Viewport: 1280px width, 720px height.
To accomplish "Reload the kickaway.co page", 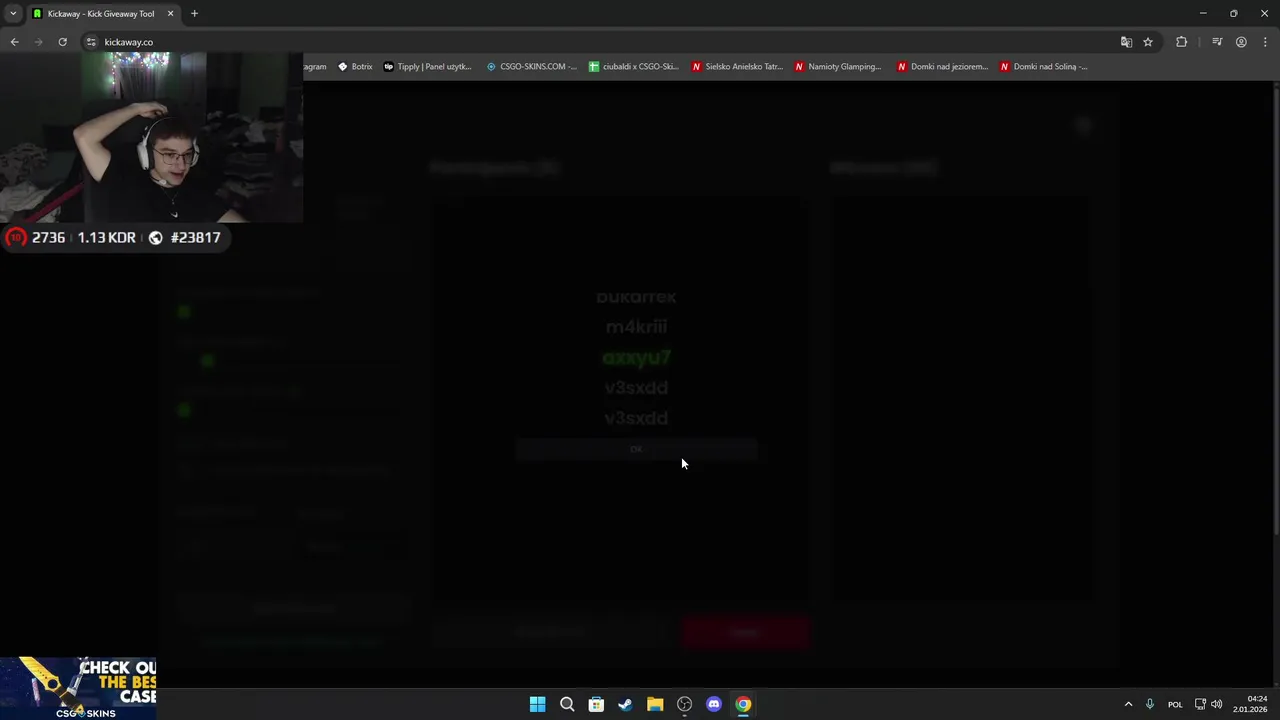I will [62, 42].
